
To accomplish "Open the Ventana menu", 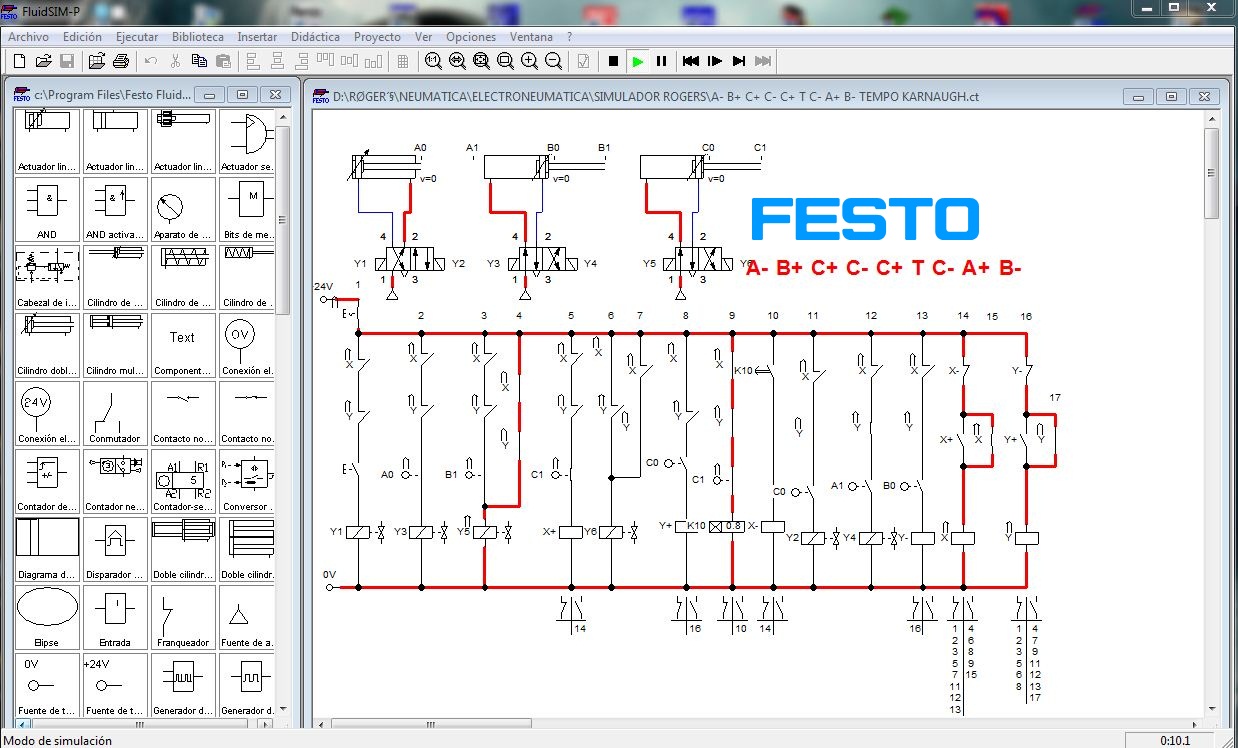I will [x=531, y=37].
